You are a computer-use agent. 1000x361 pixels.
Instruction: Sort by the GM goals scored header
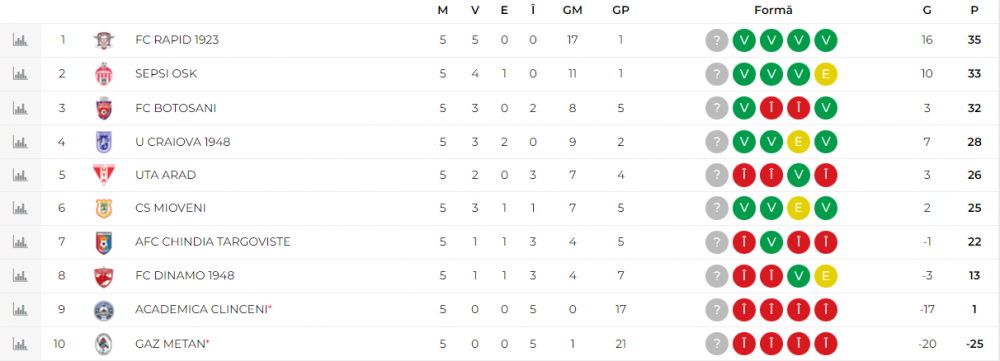(571, 10)
